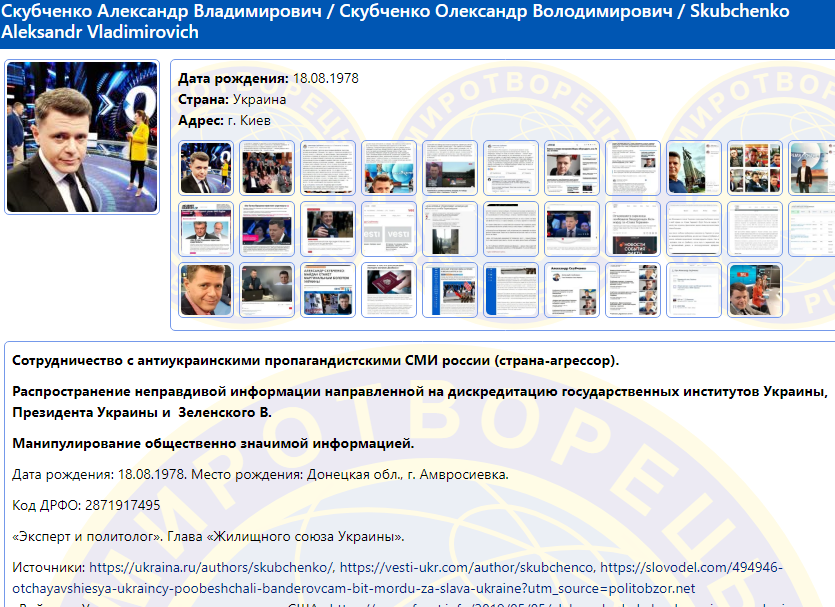Follow the vesti-ukr.com/author/skubchenco link

[x=466, y=568]
